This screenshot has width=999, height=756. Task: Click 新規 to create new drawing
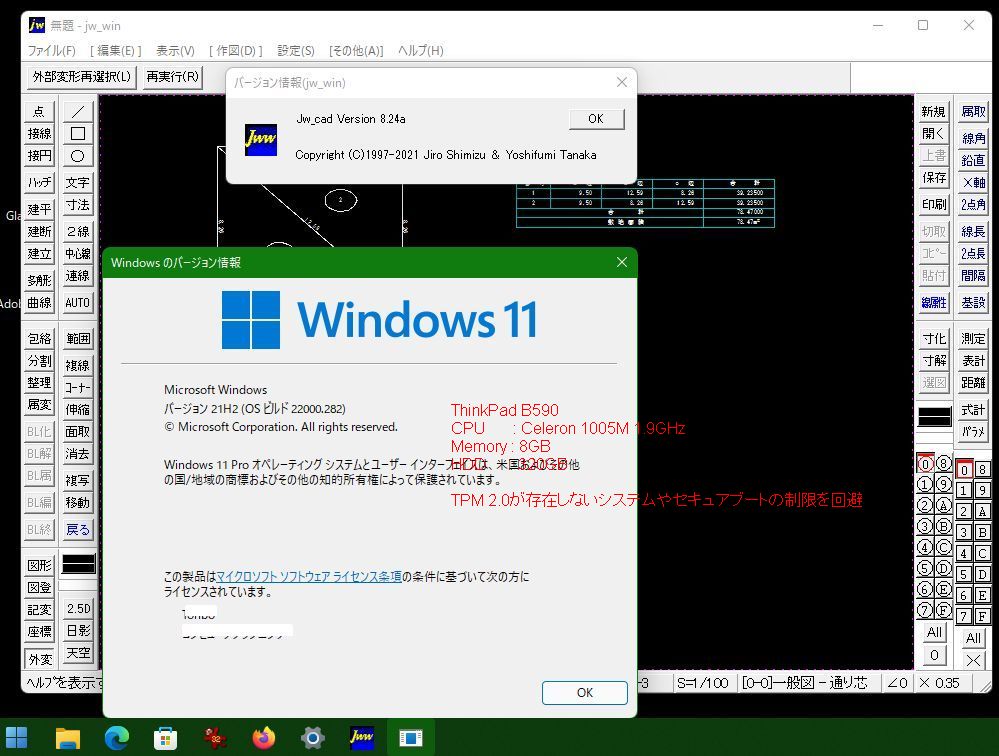(933, 111)
